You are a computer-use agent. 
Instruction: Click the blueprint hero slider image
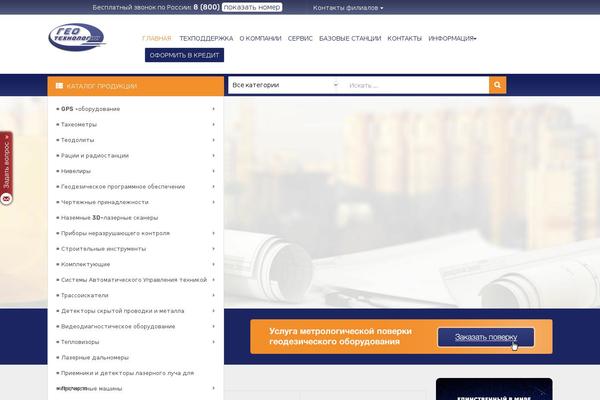412,202
